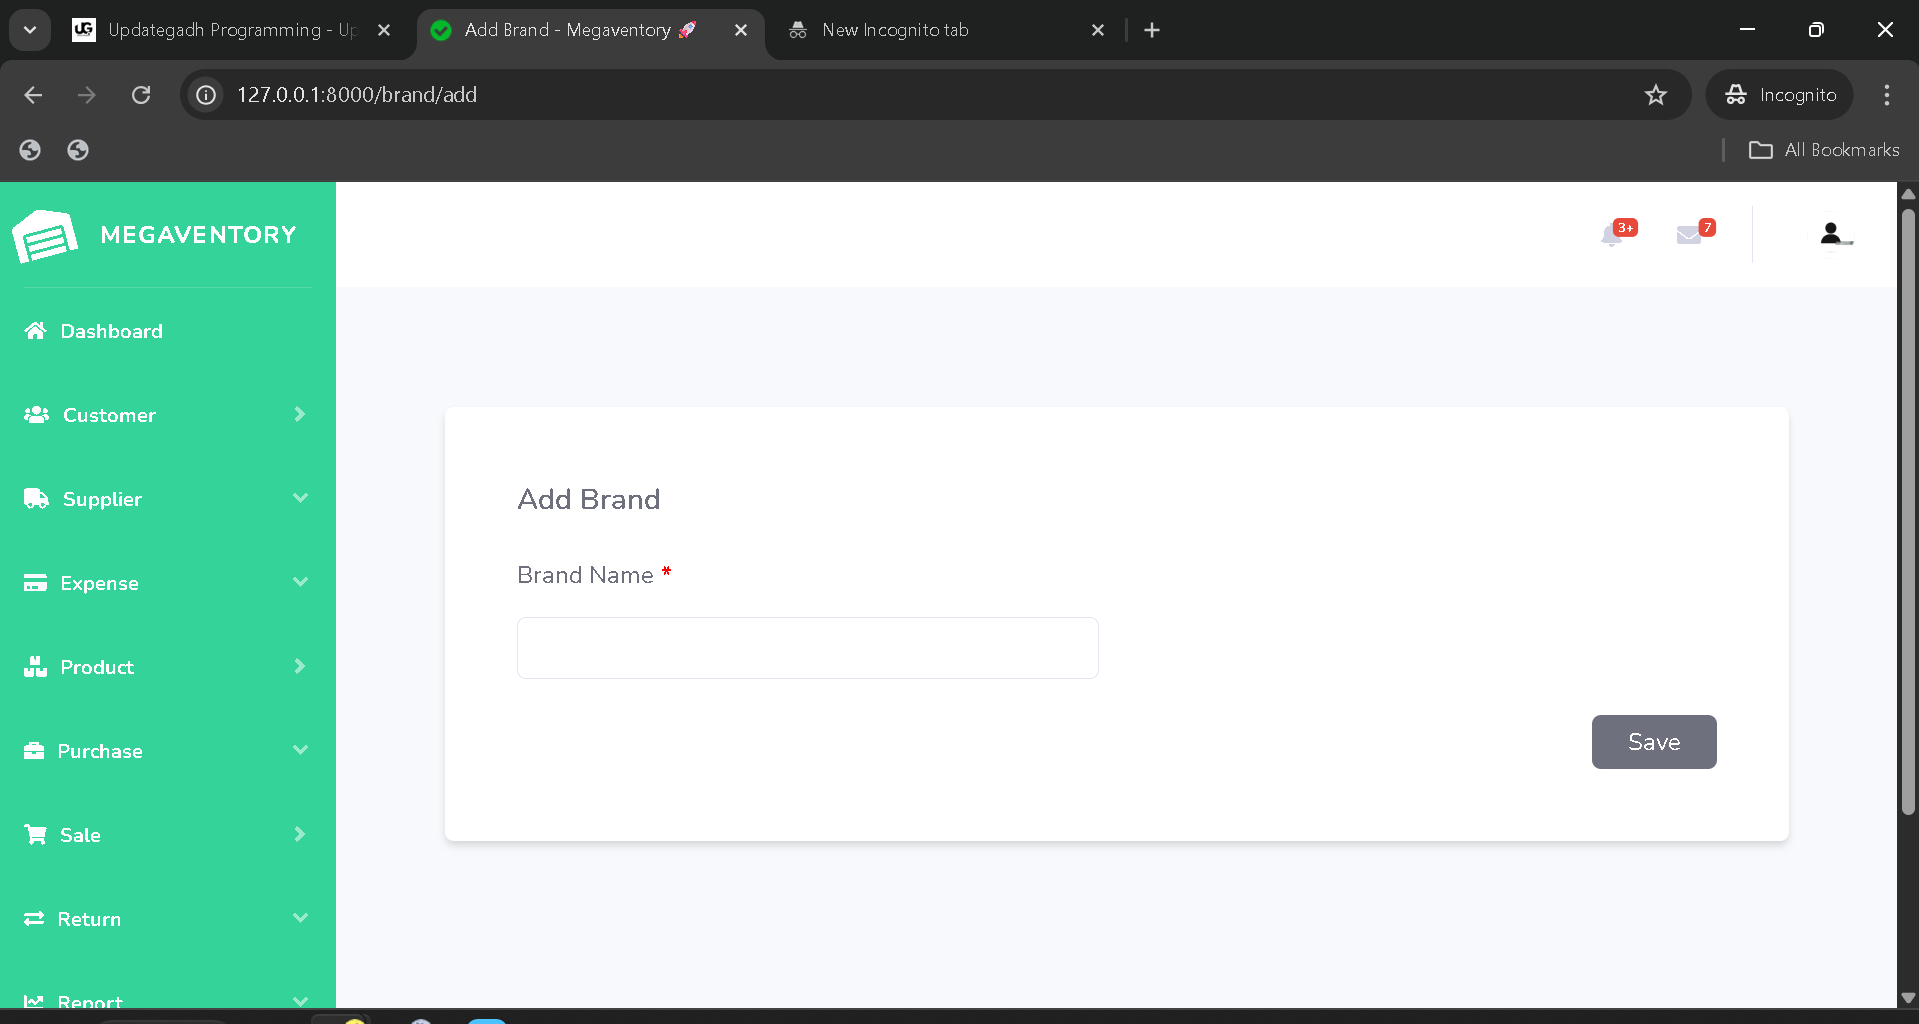Bookmark this page with star icon
The width and height of the screenshot is (1919, 1024).
coord(1656,95)
